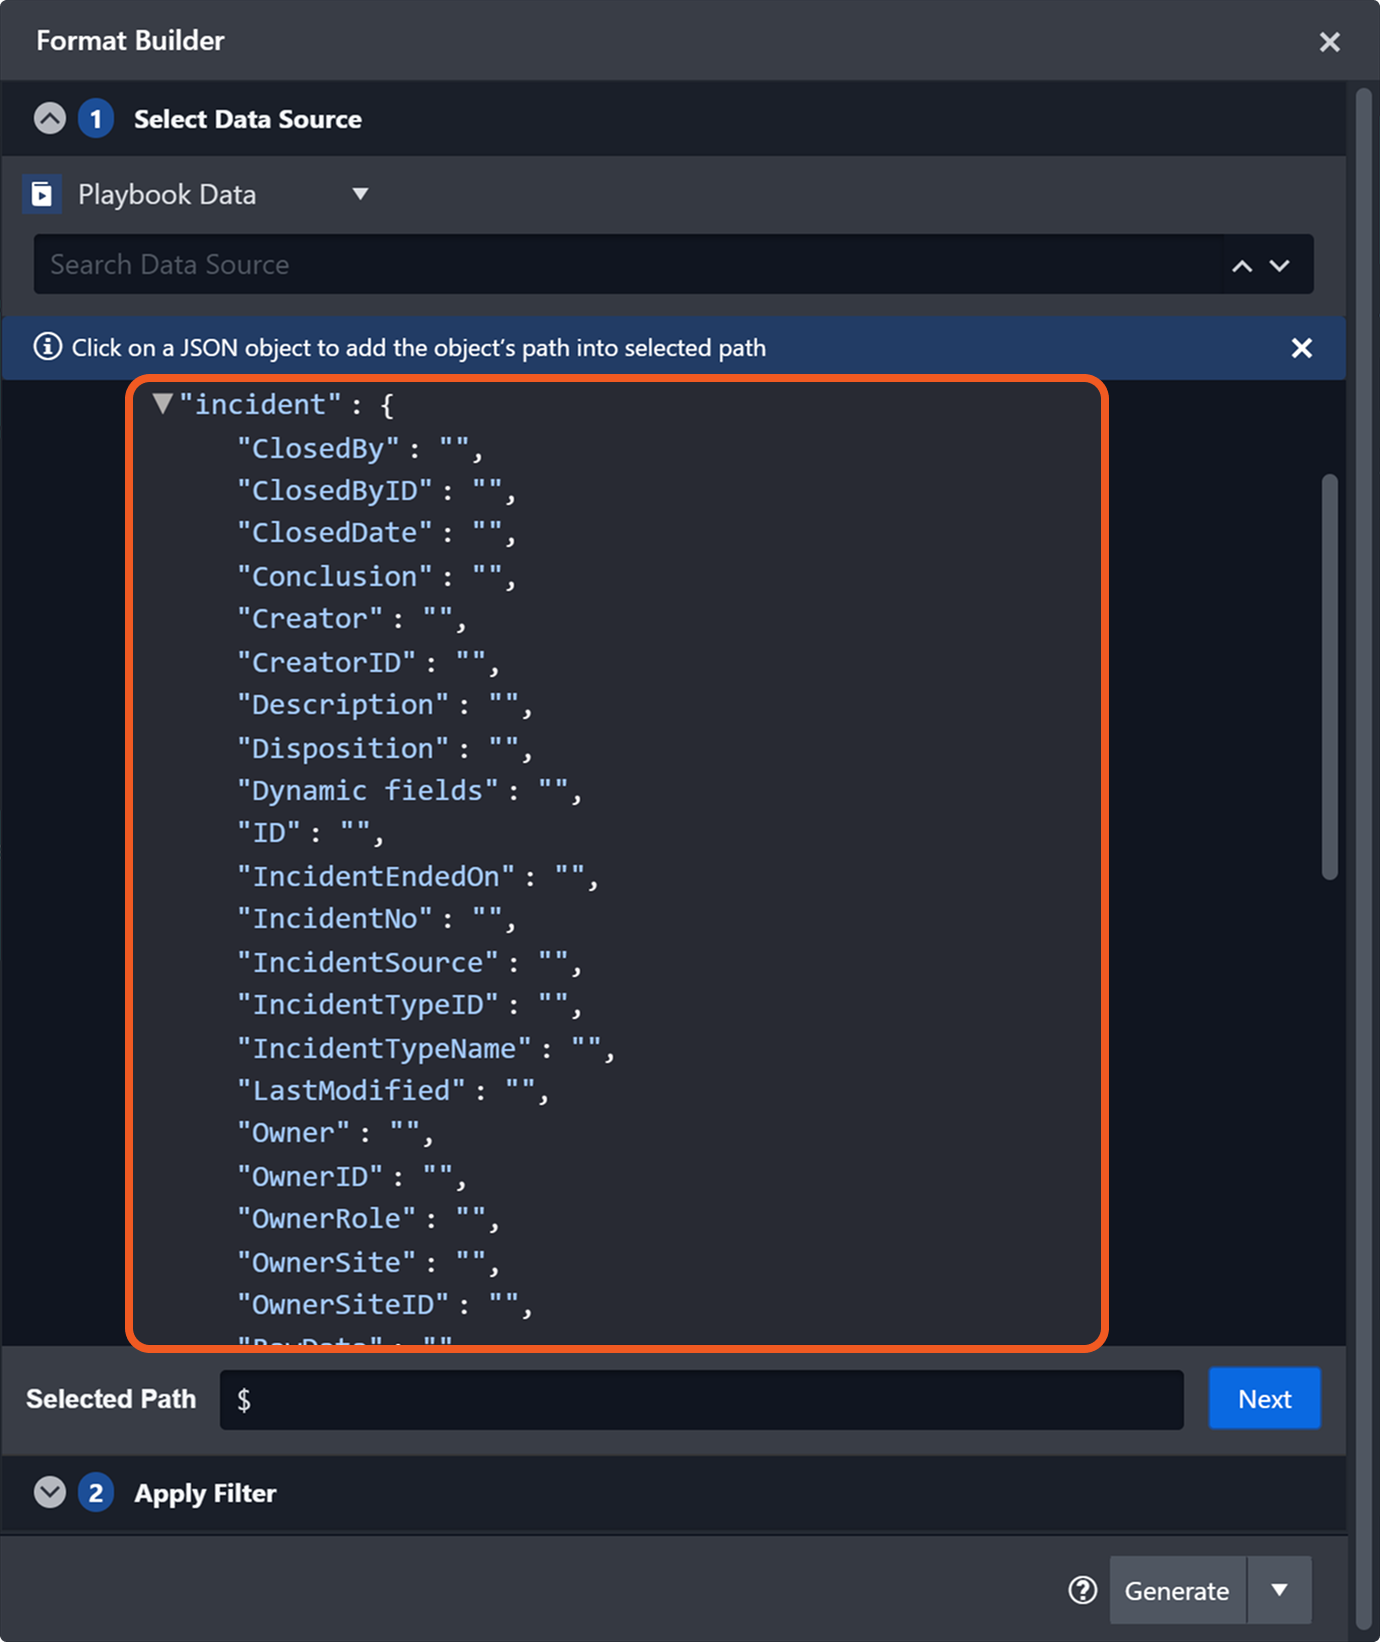Open the Playbook Data dropdown
This screenshot has height=1642, width=1380.
pyautogui.click(x=360, y=194)
